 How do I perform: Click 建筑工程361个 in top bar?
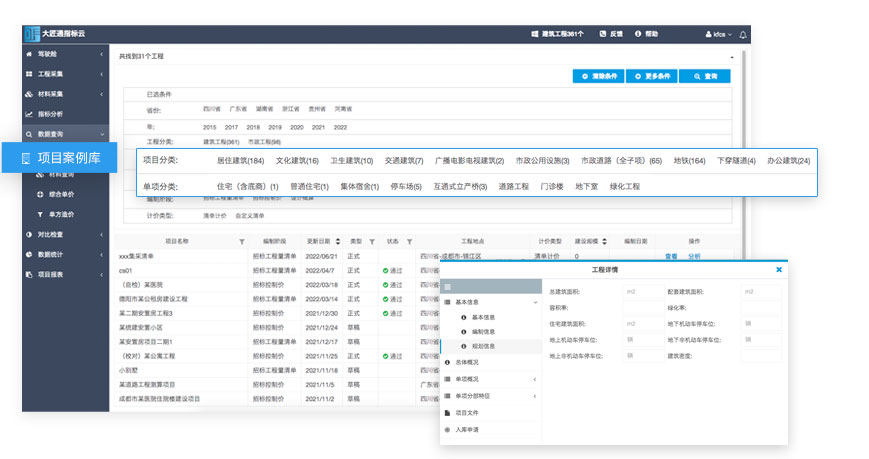[558, 34]
